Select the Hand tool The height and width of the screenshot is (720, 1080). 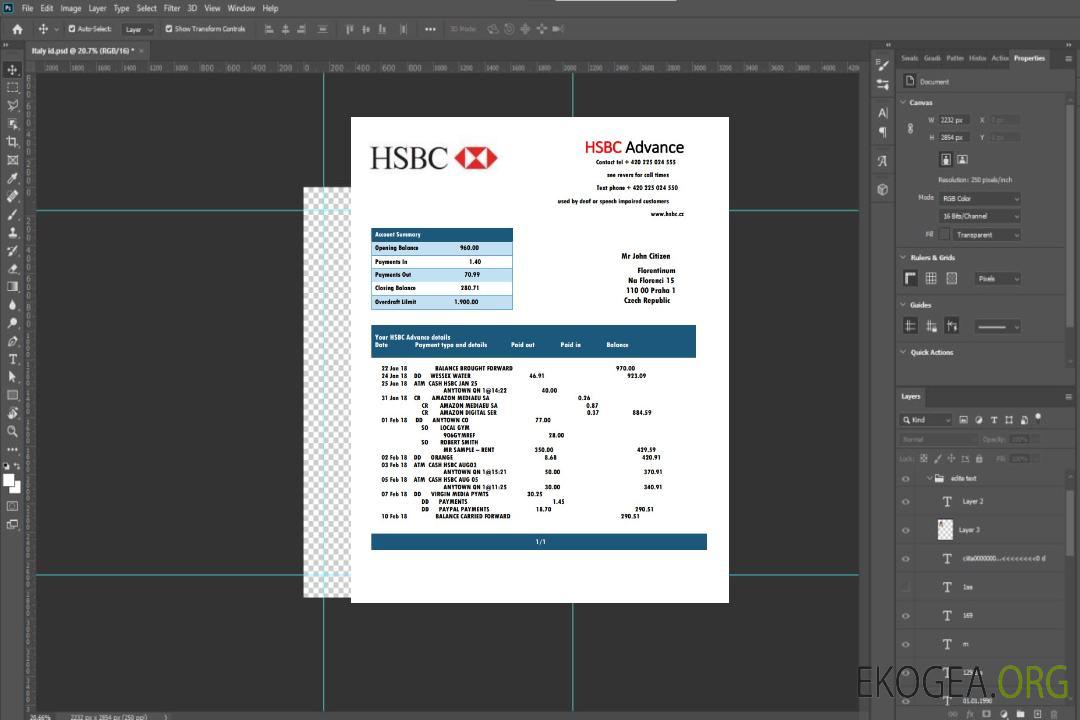pyautogui.click(x=12, y=413)
